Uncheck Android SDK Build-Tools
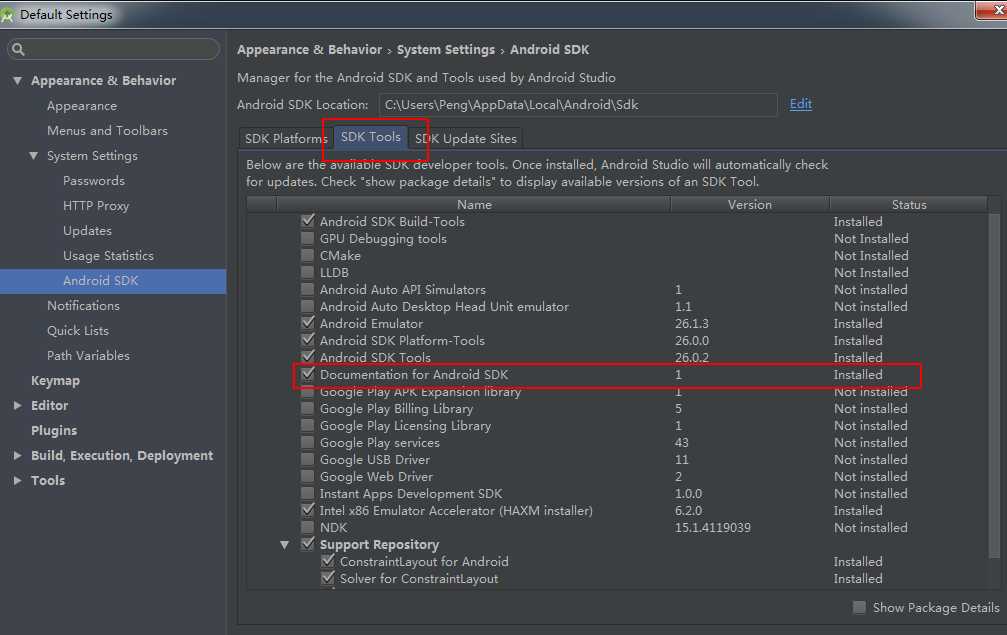Screen dimensions: 1007x635 click(308, 221)
